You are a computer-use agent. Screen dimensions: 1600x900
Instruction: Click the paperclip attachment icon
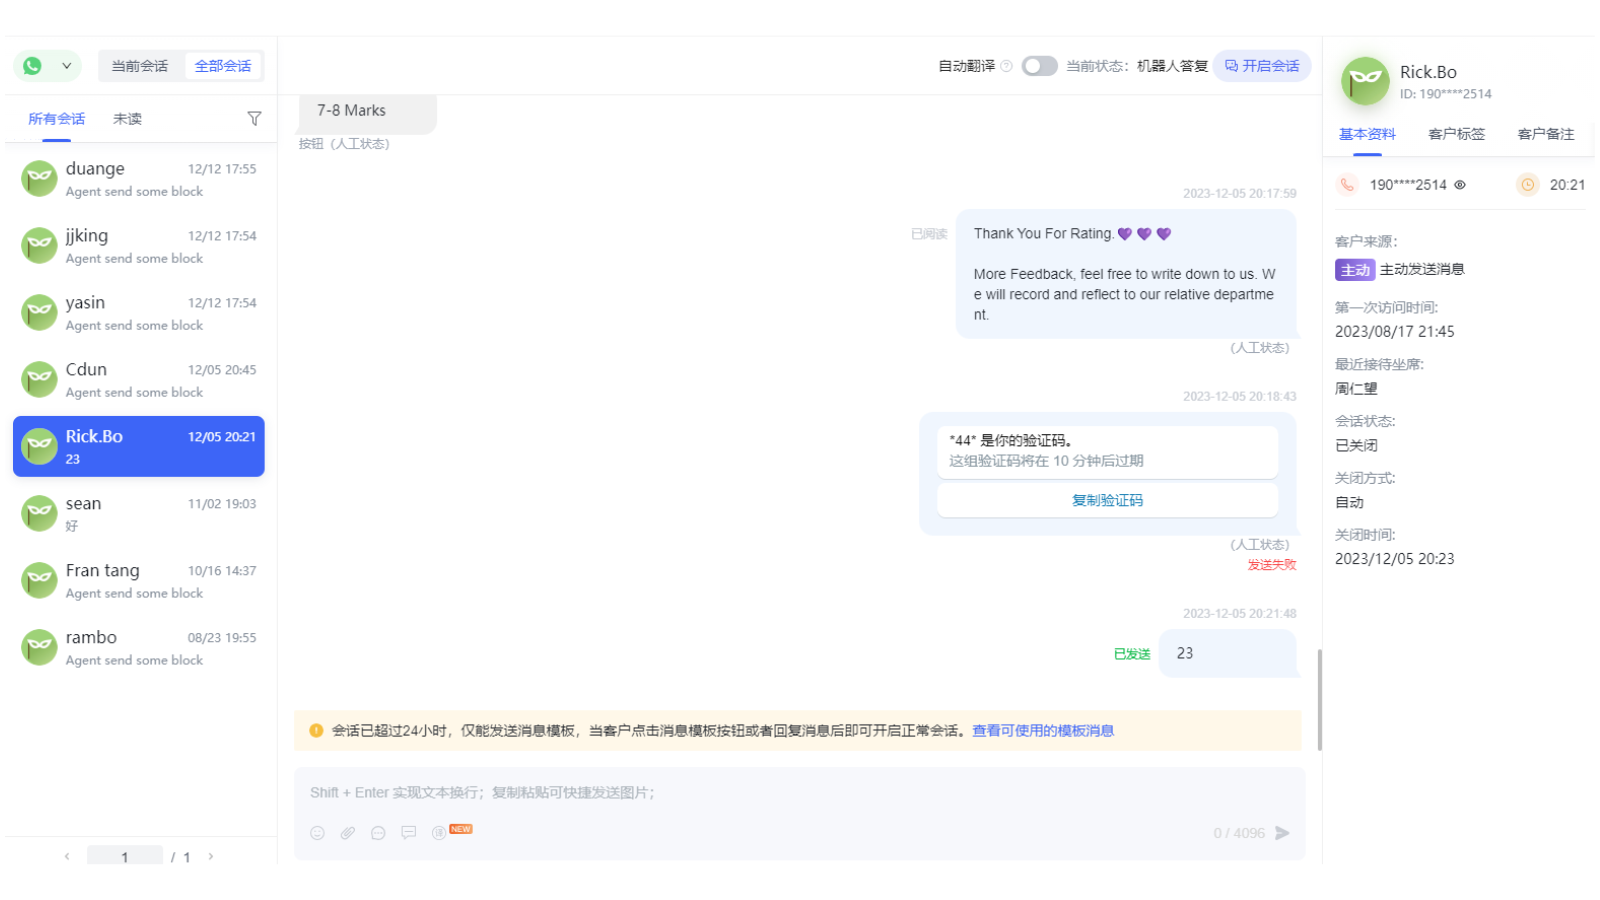pos(347,832)
